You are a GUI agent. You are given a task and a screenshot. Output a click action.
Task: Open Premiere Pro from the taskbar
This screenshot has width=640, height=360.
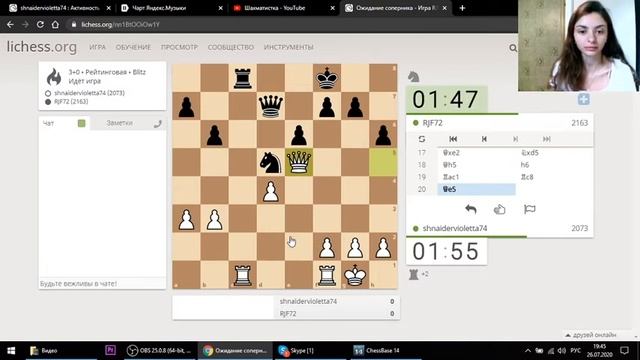pyautogui.click(x=110, y=350)
